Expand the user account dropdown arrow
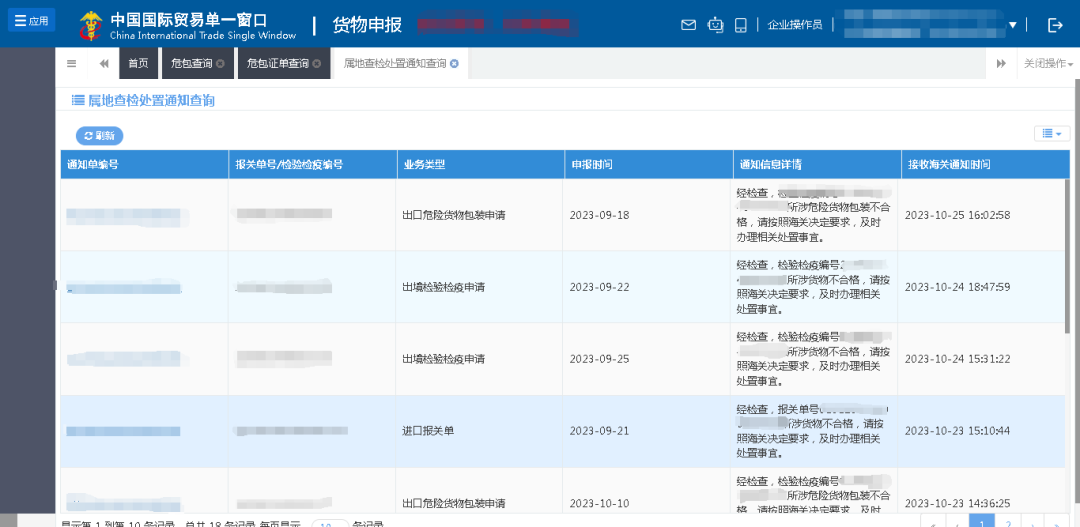The height and width of the screenshot is (527, 1080). click(x=1012, y=25)
